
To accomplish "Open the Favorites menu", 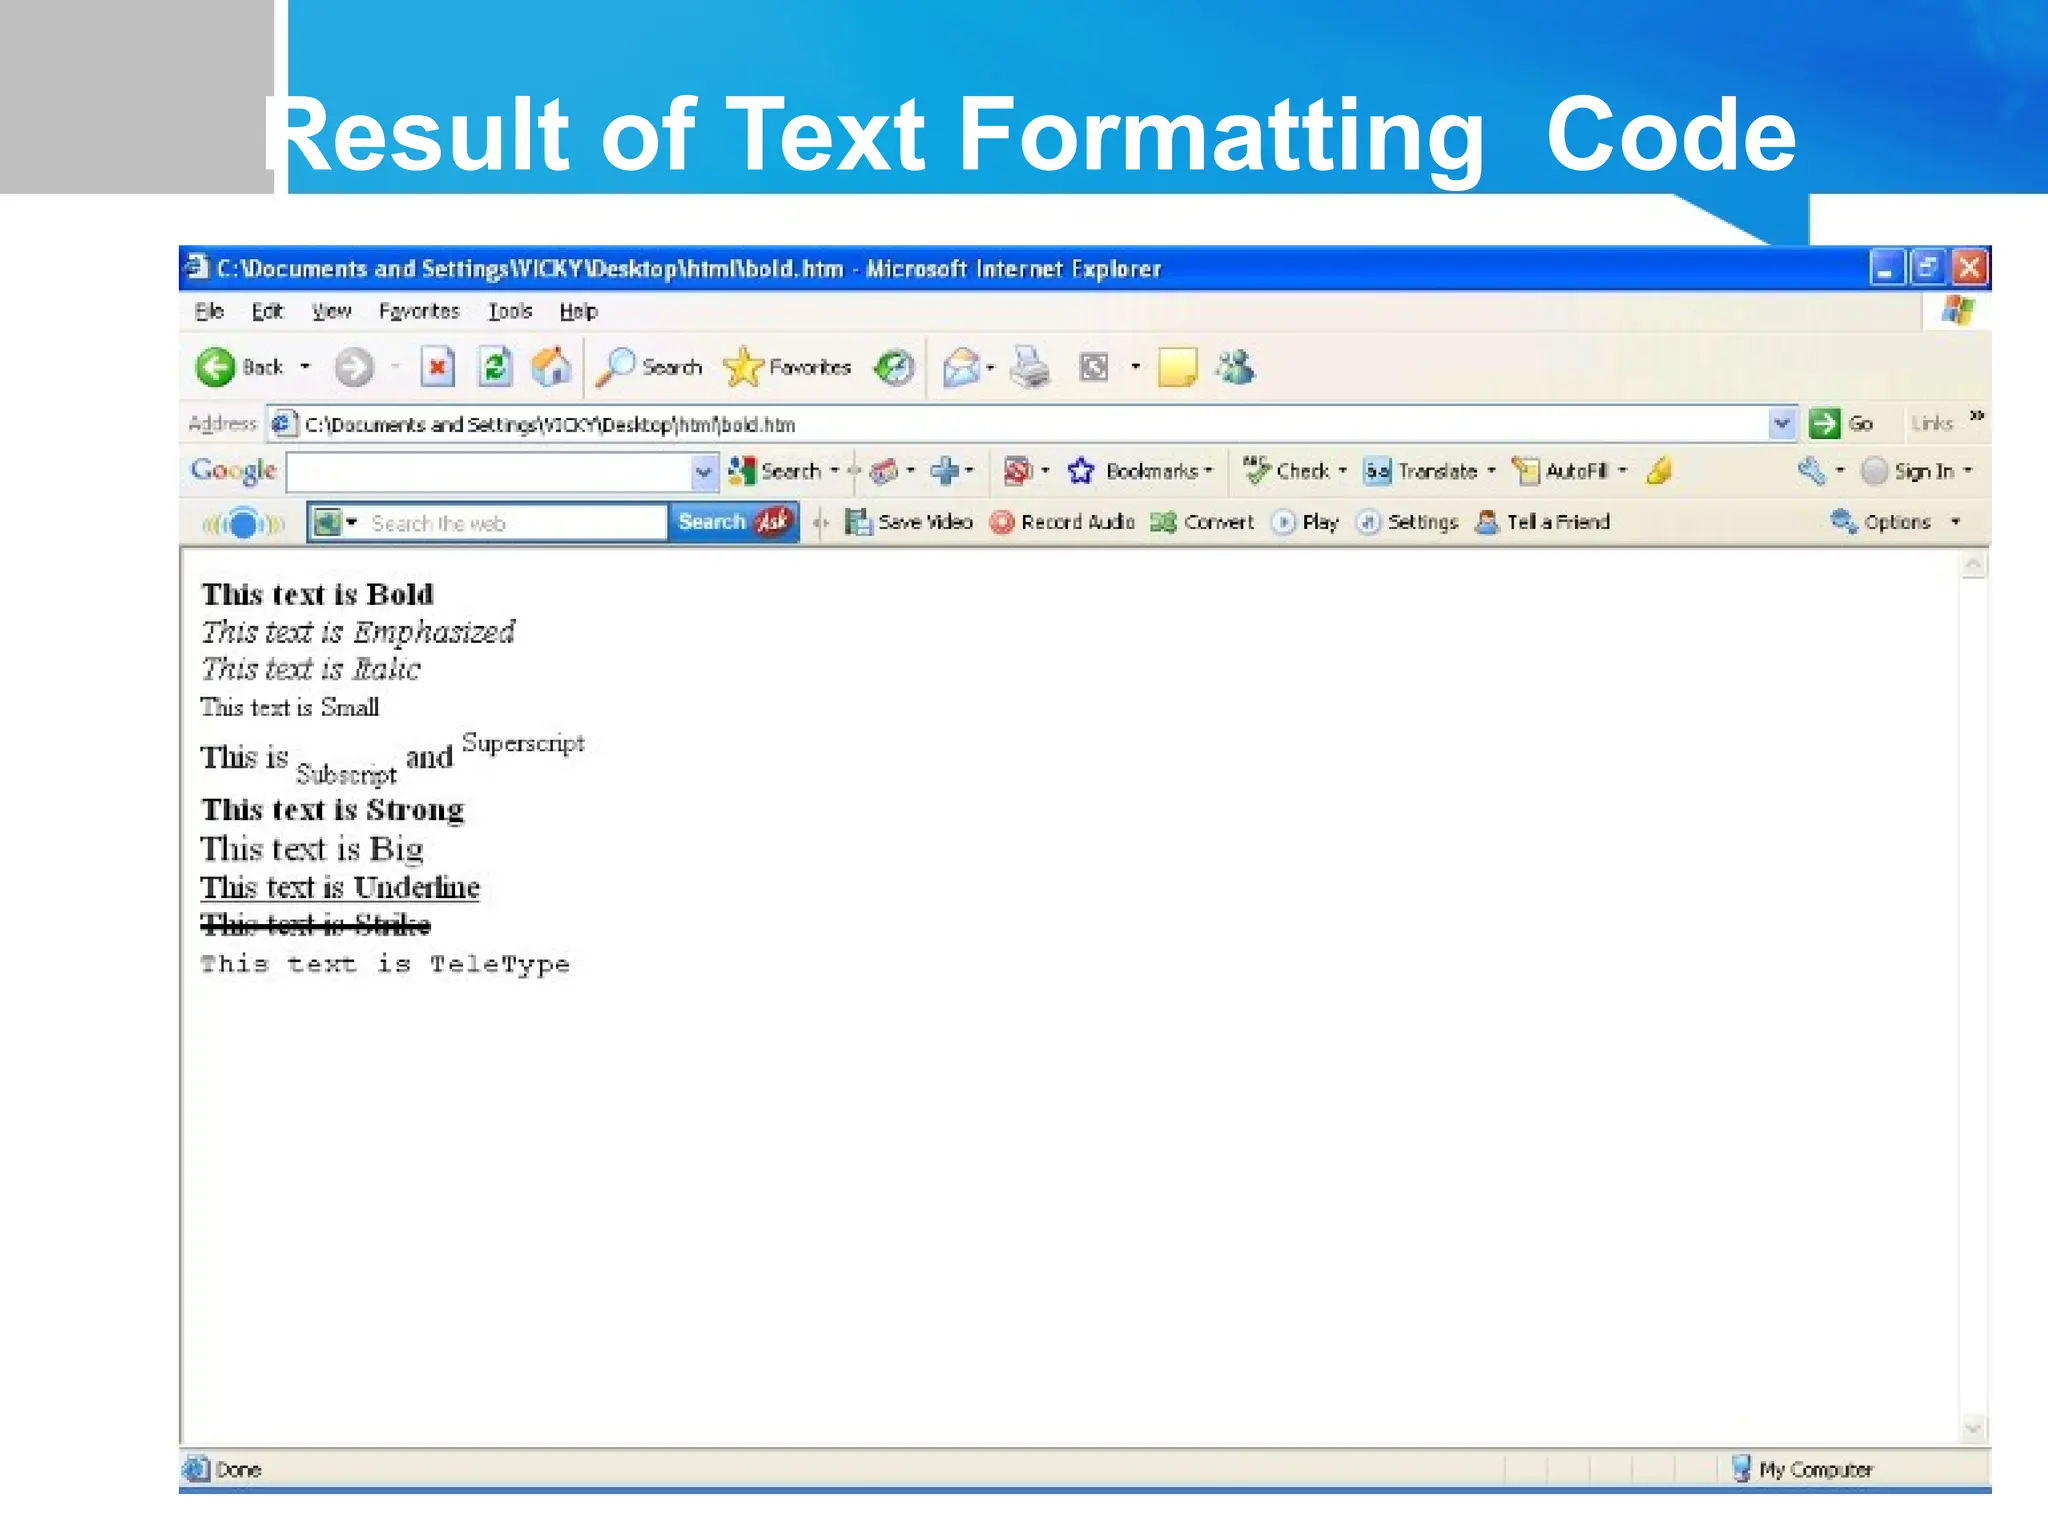I will click(x=419, y=312).
